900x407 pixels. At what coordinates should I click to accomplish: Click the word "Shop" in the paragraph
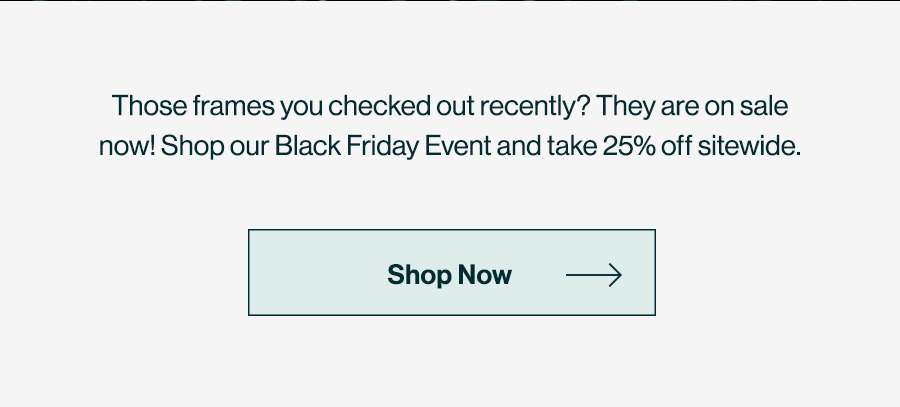192,147
